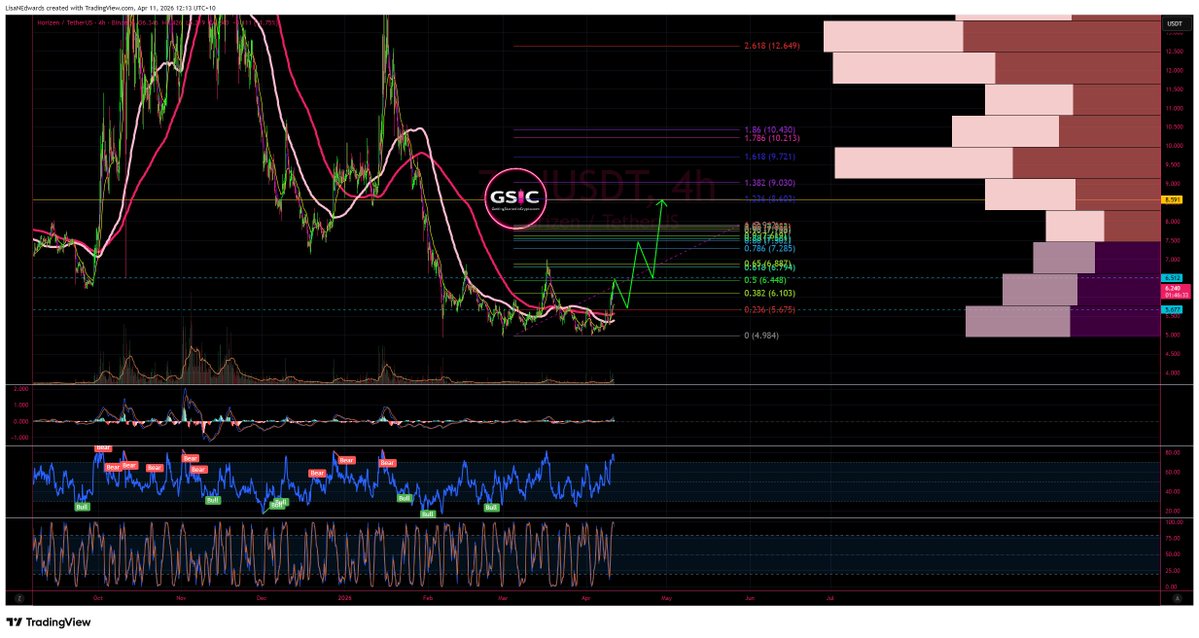The width and height of the screenshot is (1199, 638).
Task: Select the 1.86 (10.430) Fibonacci level label
Action: pyautogui.click(x=769, y=130)
